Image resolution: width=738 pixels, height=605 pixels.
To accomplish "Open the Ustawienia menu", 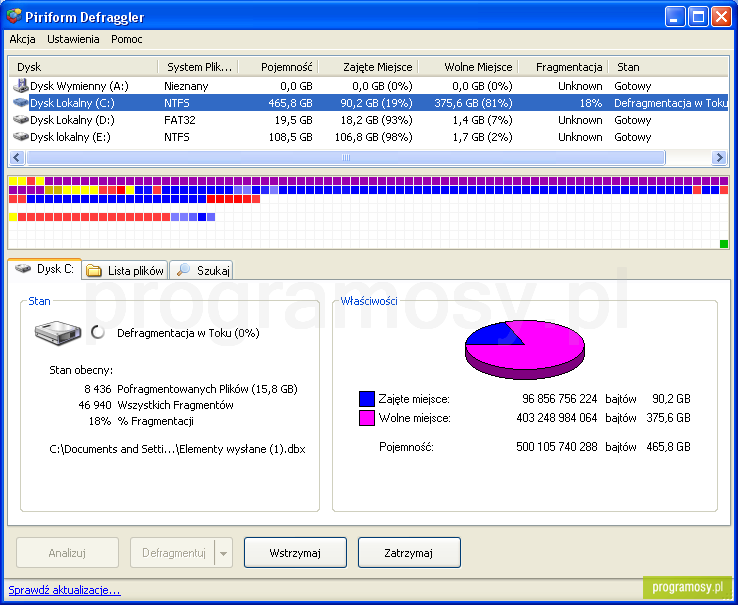I will pyautogui.click(x=73, y=39).
